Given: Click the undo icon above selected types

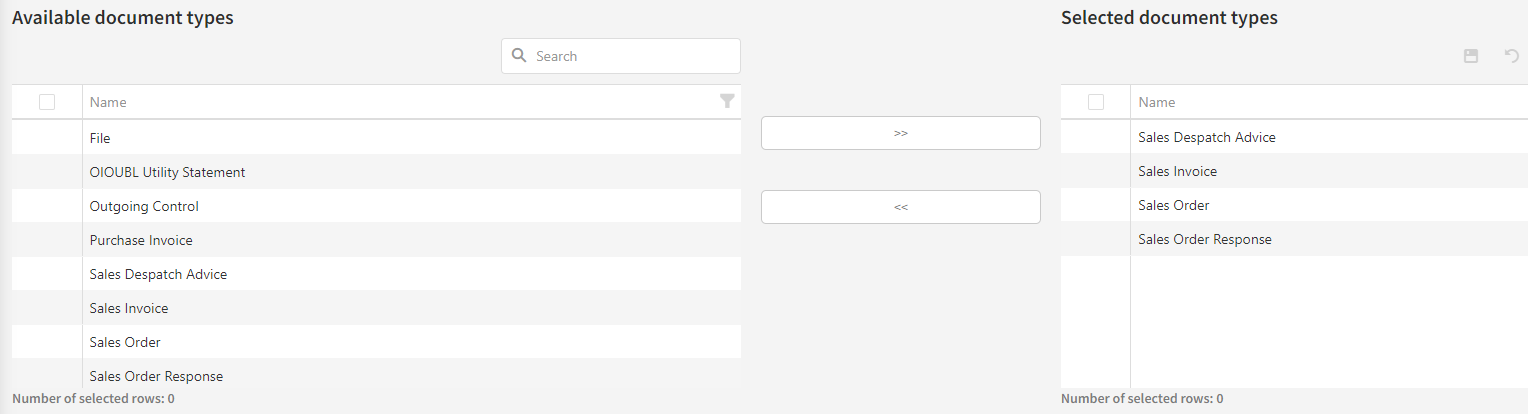Looking at the screenshot, I should coord(1512,56).
